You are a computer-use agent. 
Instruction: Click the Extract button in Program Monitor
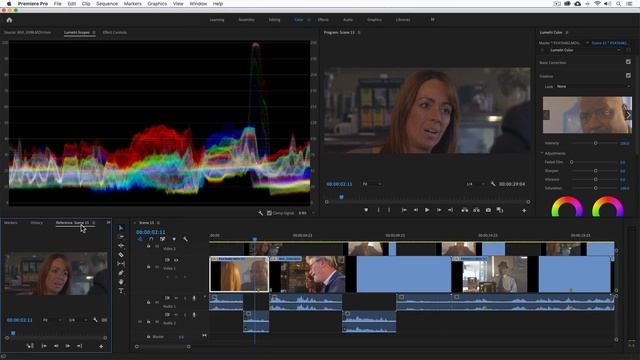point(476,210)
